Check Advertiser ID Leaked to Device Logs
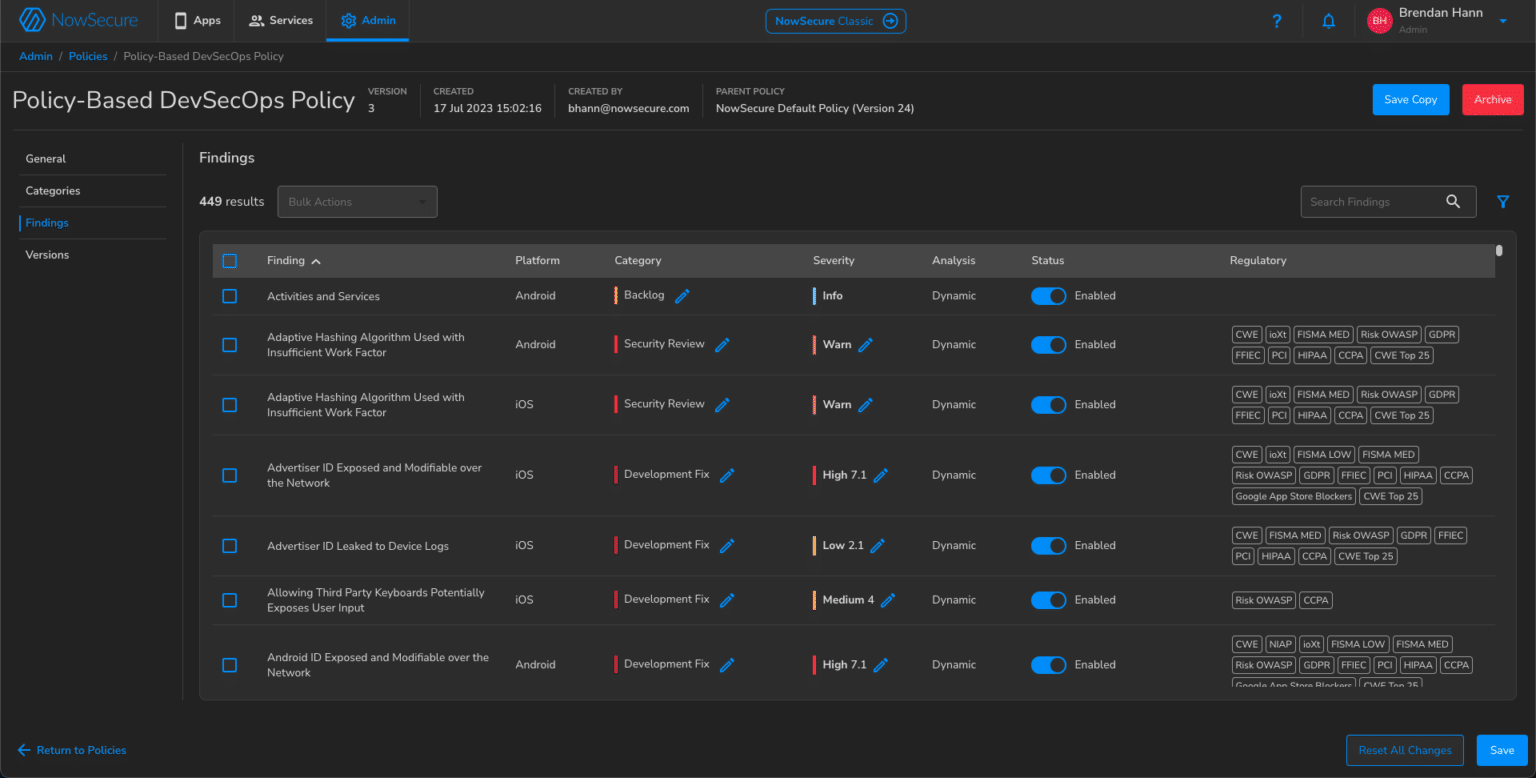This screenshot has height=778, width=1536. 229,546
